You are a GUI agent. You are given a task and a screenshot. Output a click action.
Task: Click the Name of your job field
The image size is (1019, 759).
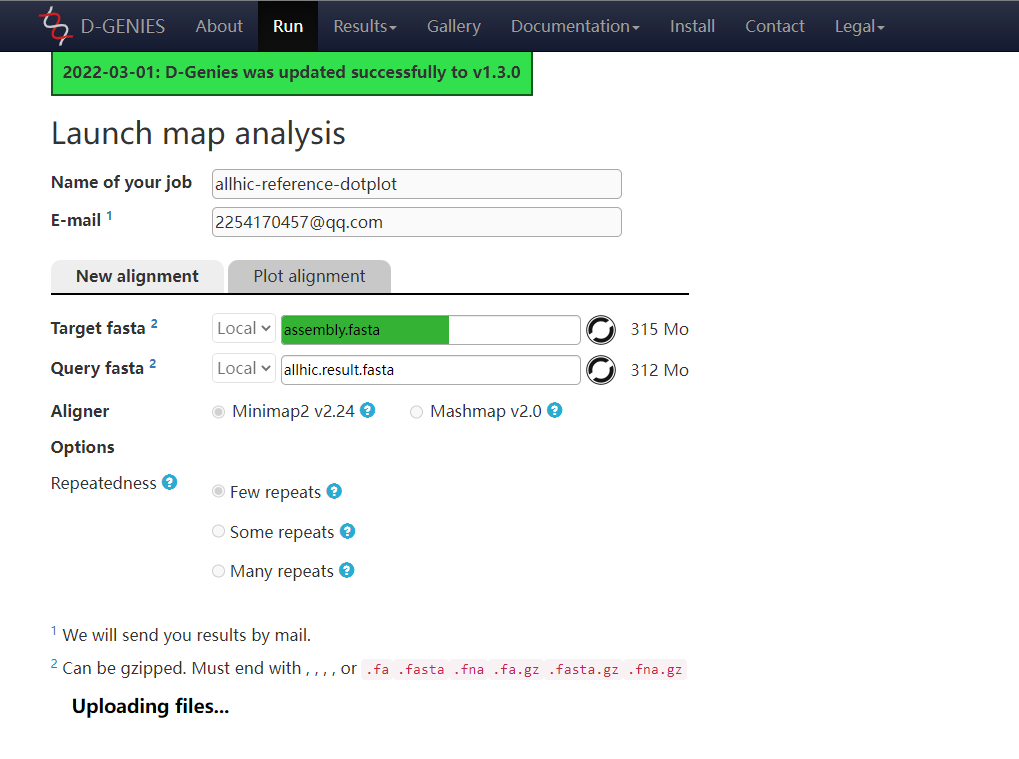416,184
